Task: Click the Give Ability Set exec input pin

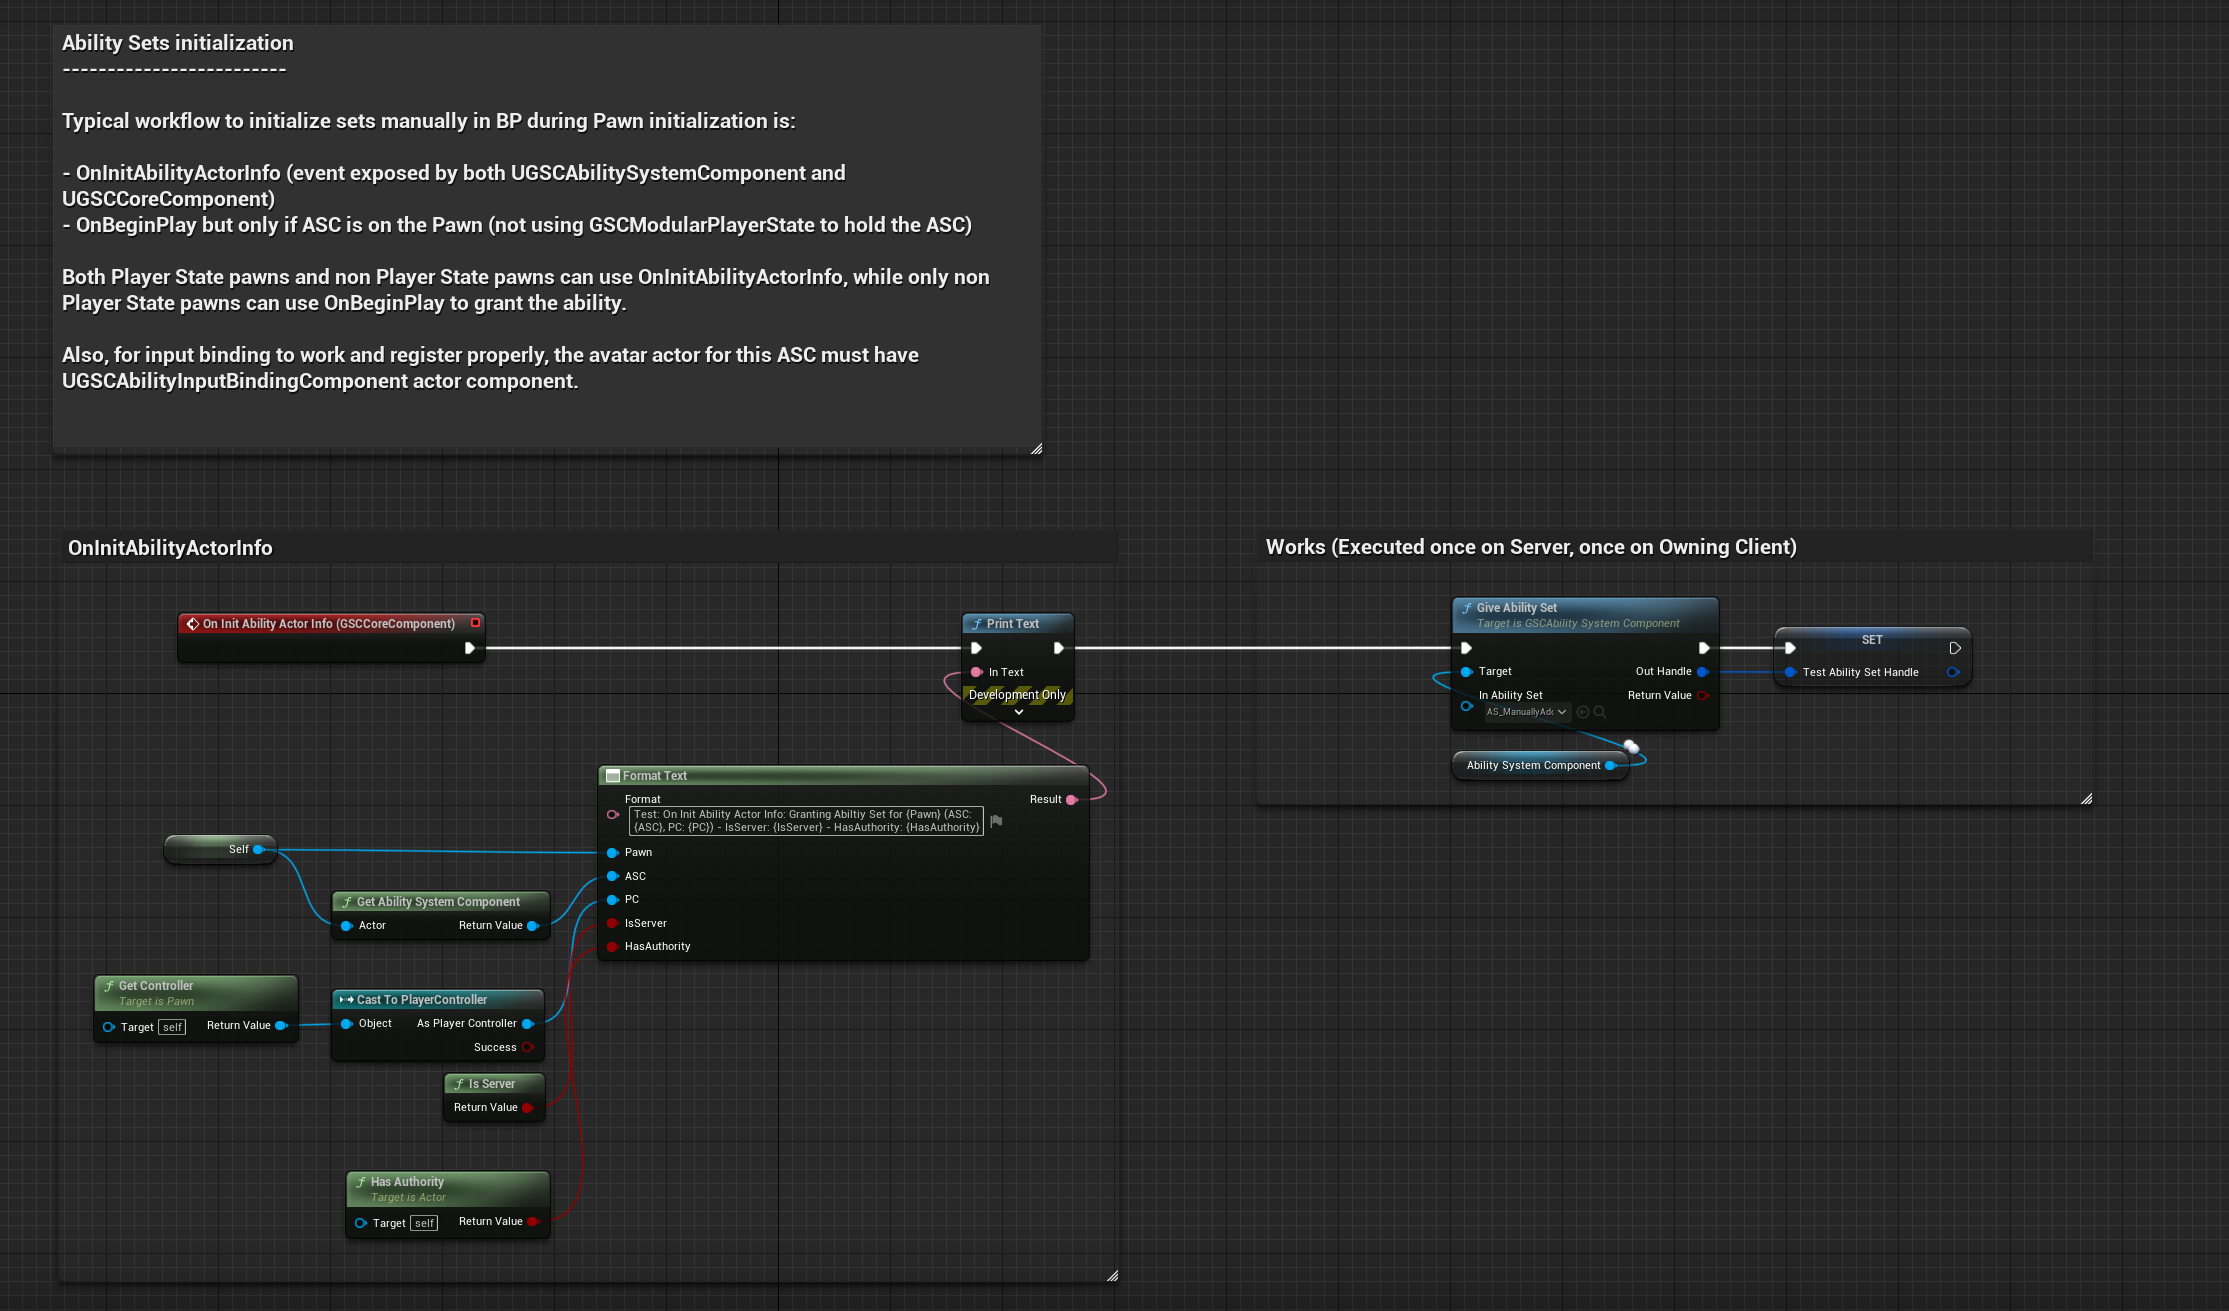Action: coord(1466,648)
